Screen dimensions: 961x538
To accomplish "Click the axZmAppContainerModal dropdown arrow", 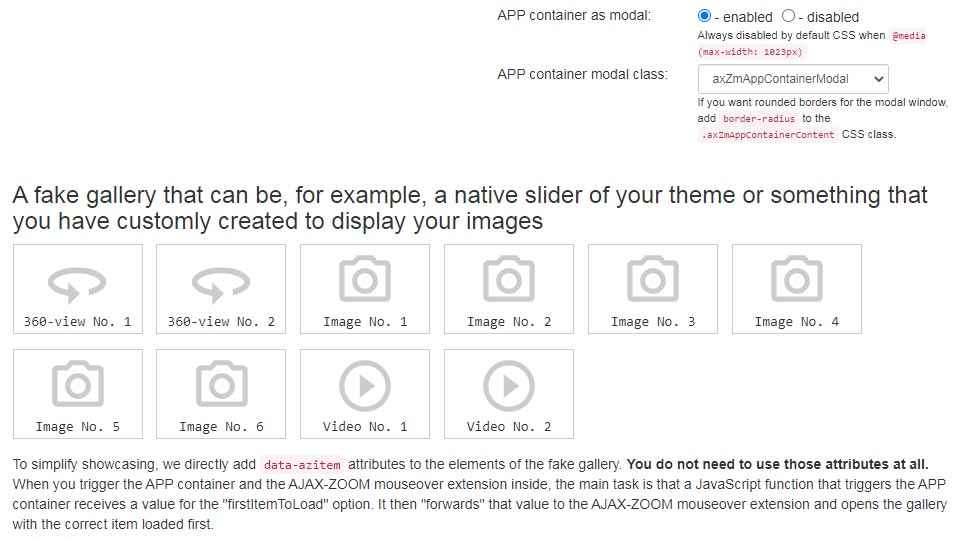I will point(878,79).
